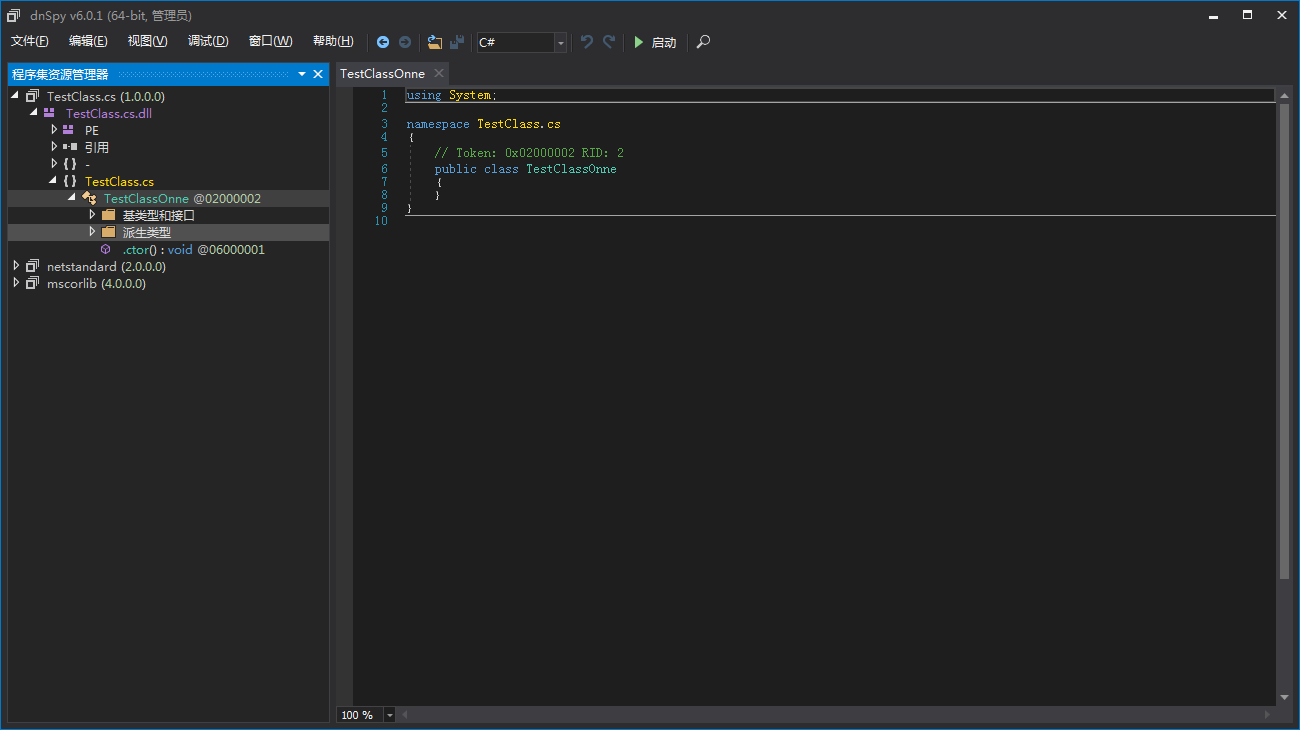Switch to the TestClassOnne tab
Screen dimensions: 1300x730
[382, 74]
